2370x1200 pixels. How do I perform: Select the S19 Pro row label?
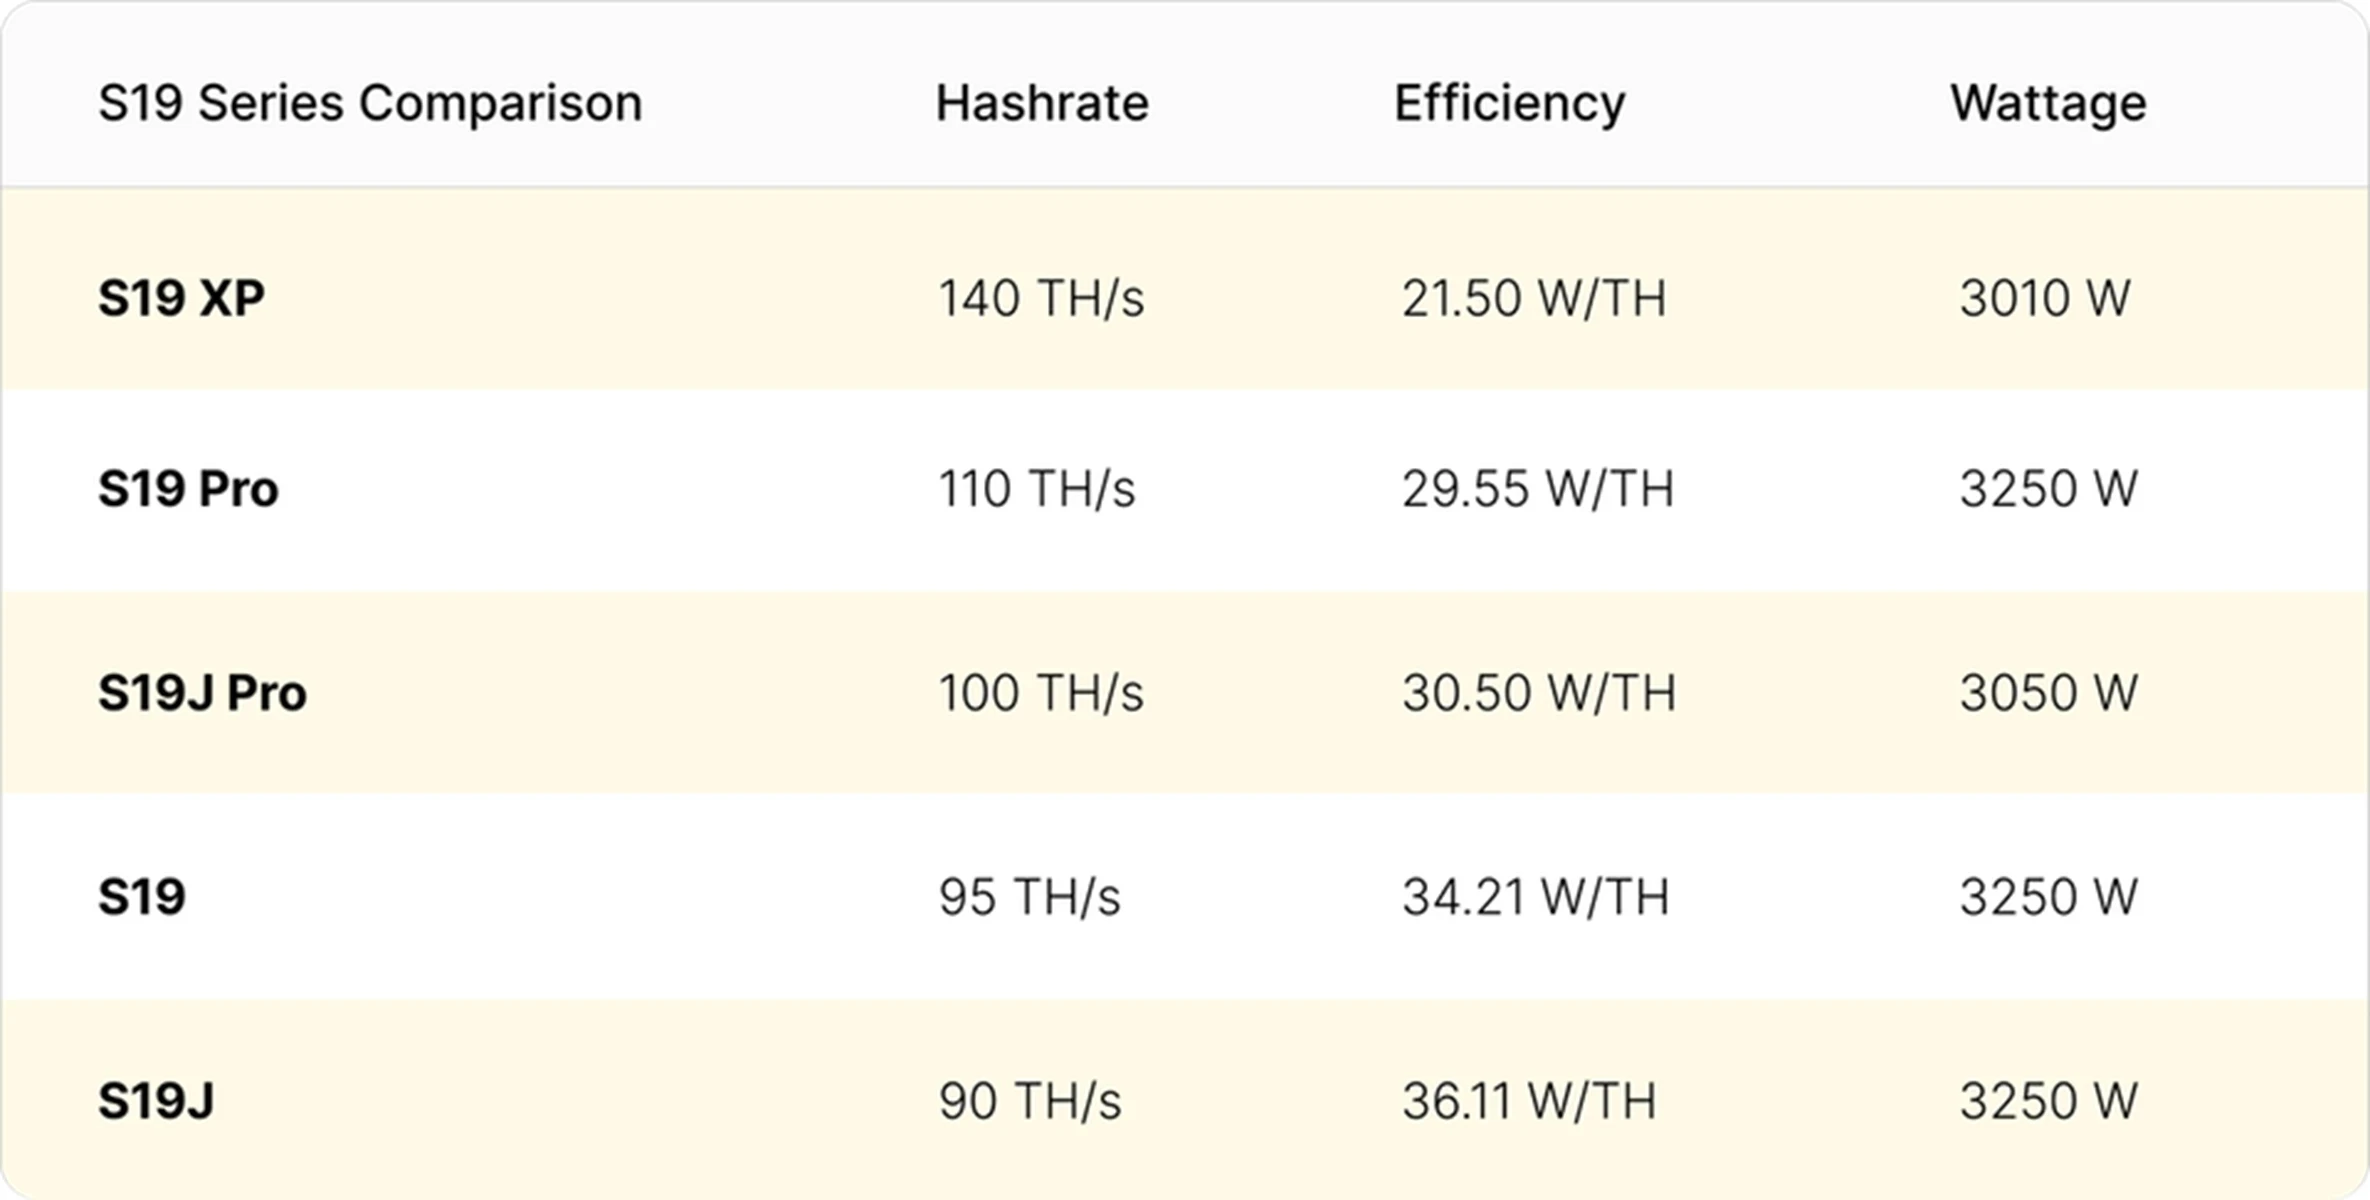click(x=188, y=489)
